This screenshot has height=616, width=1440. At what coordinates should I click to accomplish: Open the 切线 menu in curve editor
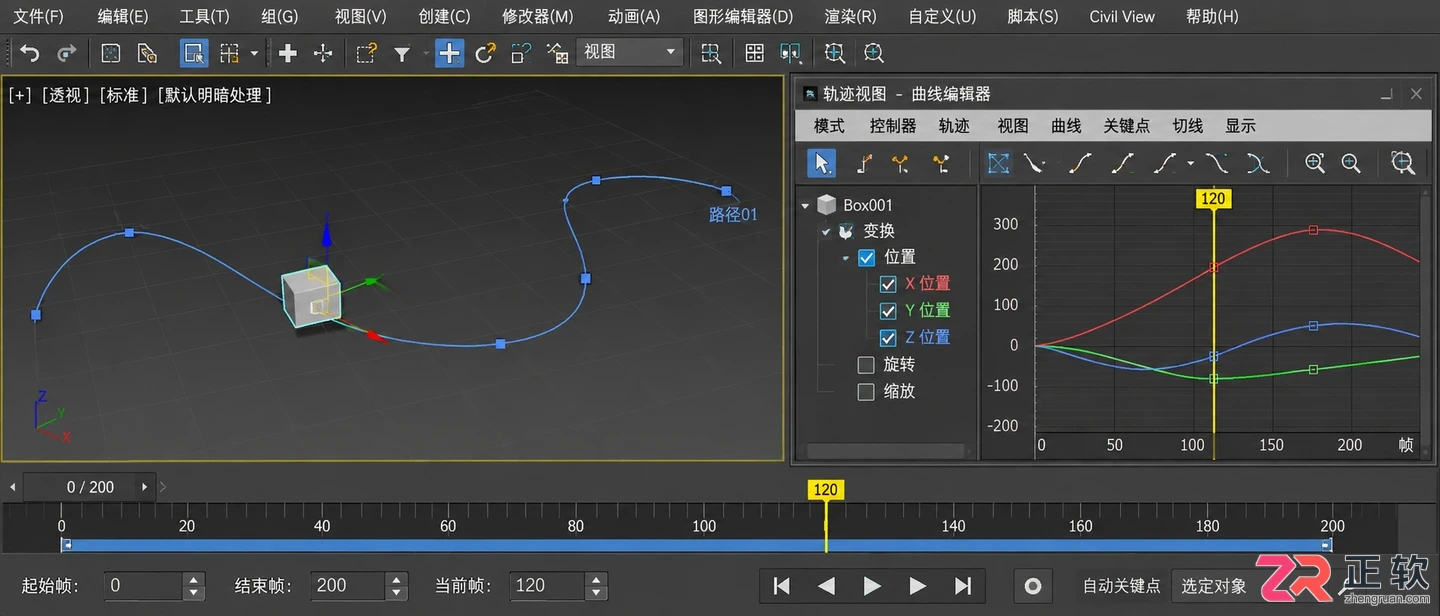(1188, 126)
